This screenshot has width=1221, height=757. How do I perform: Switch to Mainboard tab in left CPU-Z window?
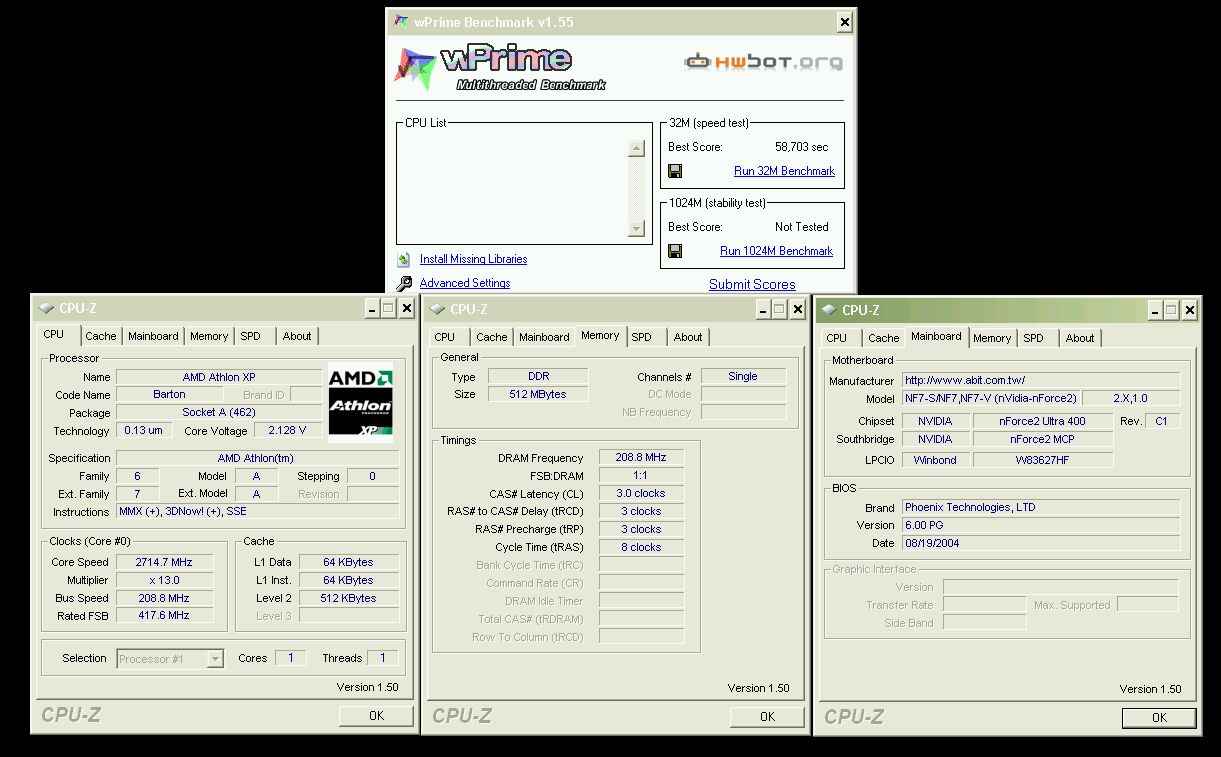(153, 336)
